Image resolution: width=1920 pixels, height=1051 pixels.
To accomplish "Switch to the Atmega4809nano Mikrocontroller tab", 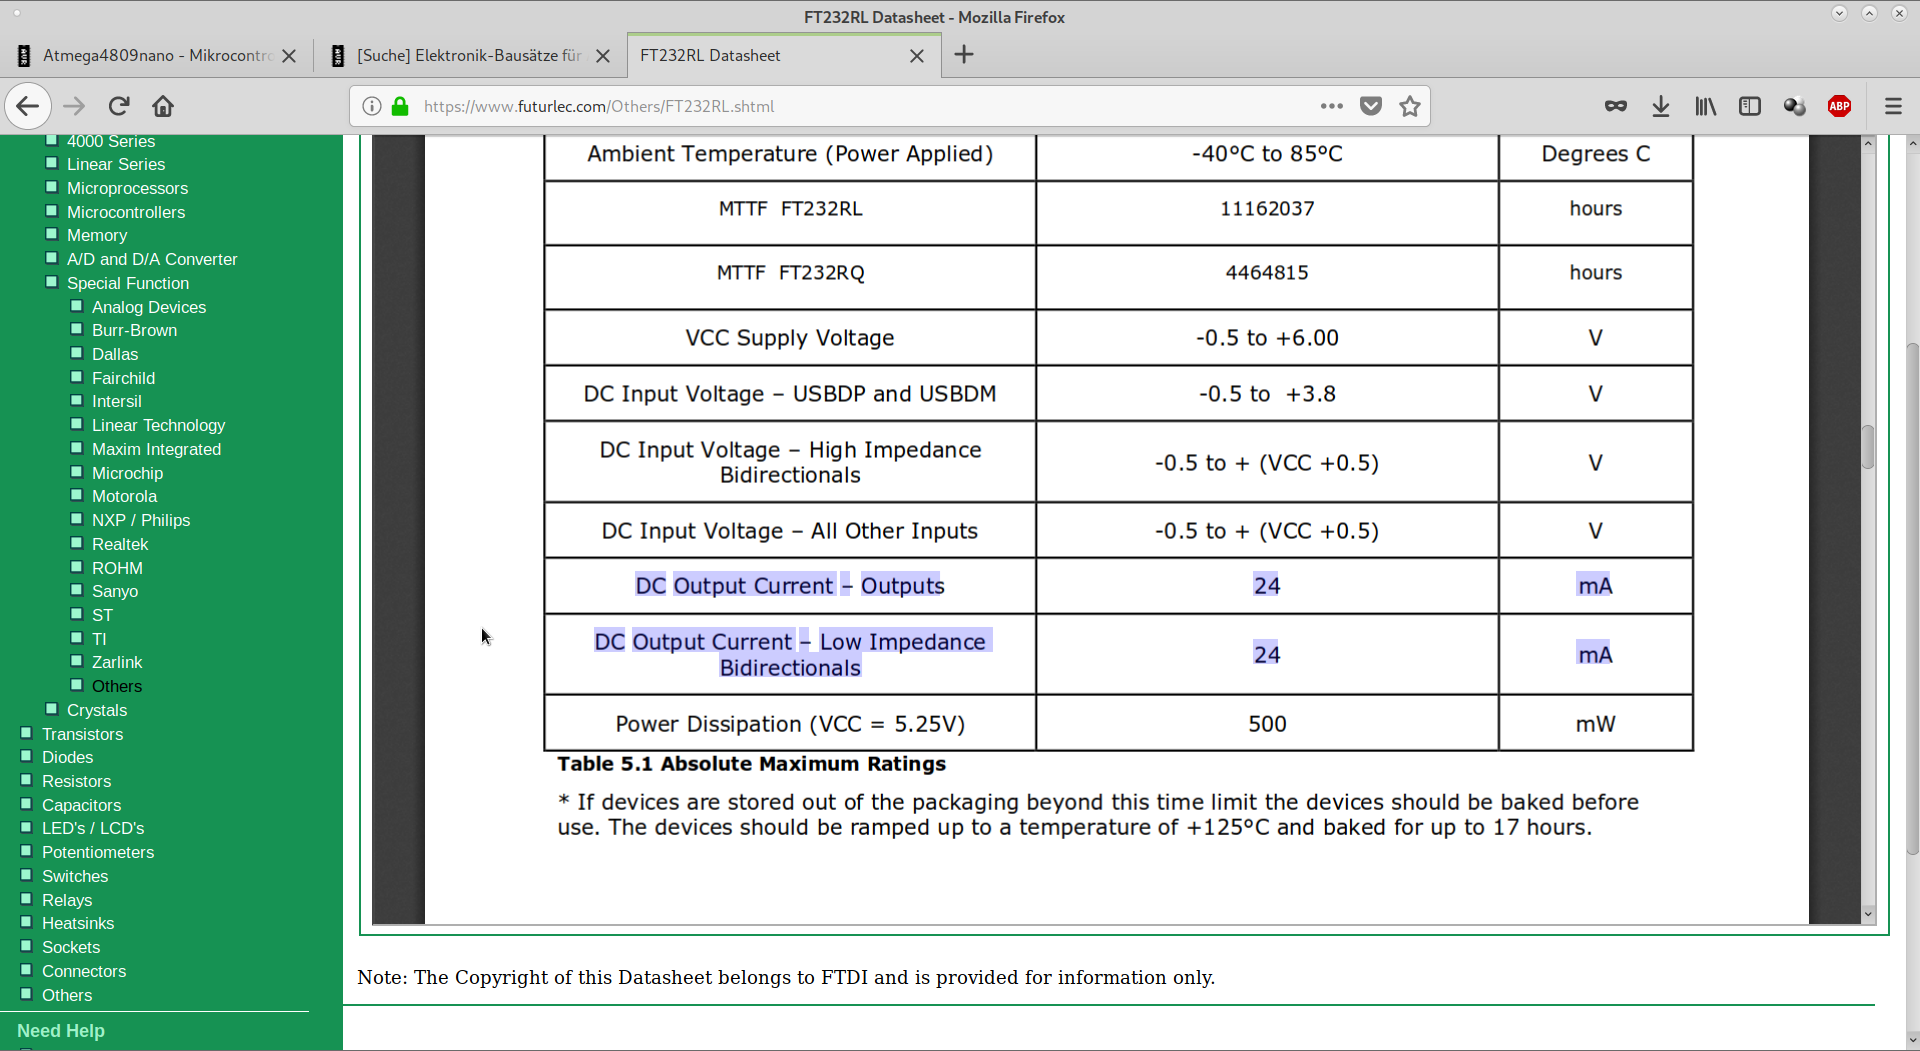I will pyautogui.click(x=157, y=56).
